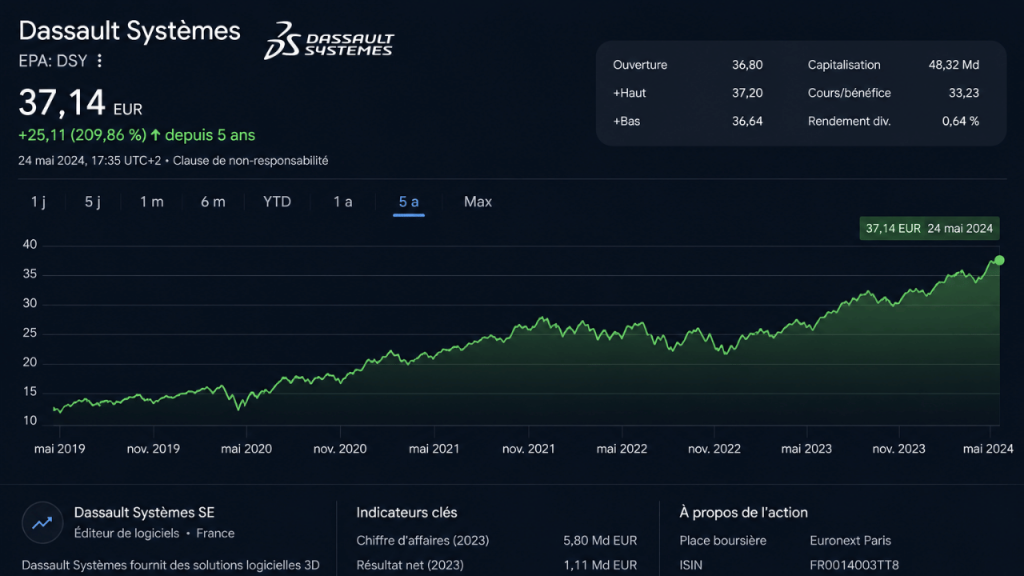Click the Cours/bénéfice label
The height and width of the screenshot is (576, 1024).
click(x=849, y=93)
